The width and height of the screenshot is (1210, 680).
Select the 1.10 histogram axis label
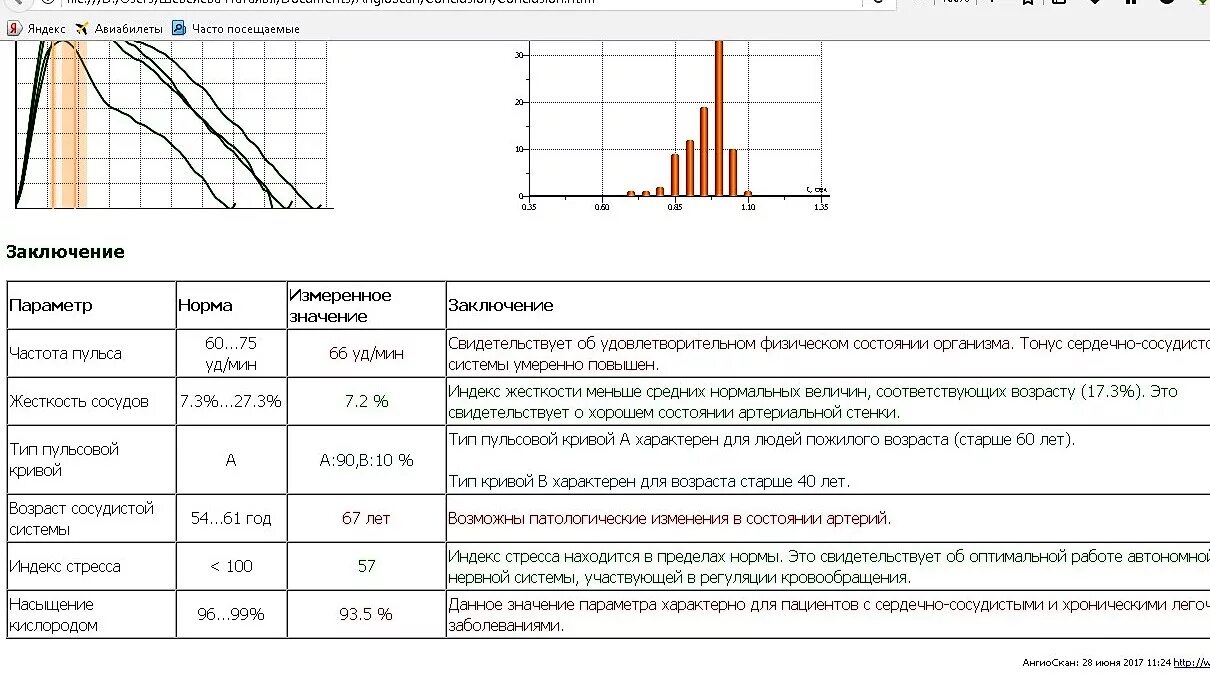click(x=747, y=207)
